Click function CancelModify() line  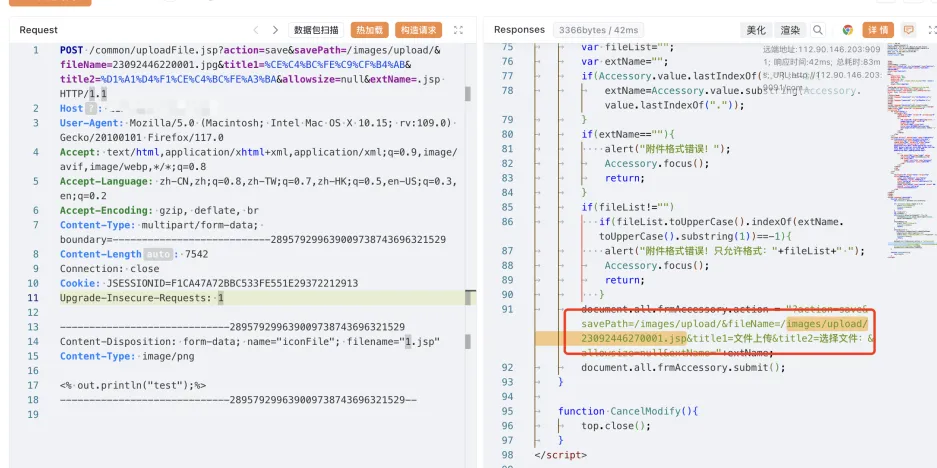pyautogui.click(x=628, y=411)
